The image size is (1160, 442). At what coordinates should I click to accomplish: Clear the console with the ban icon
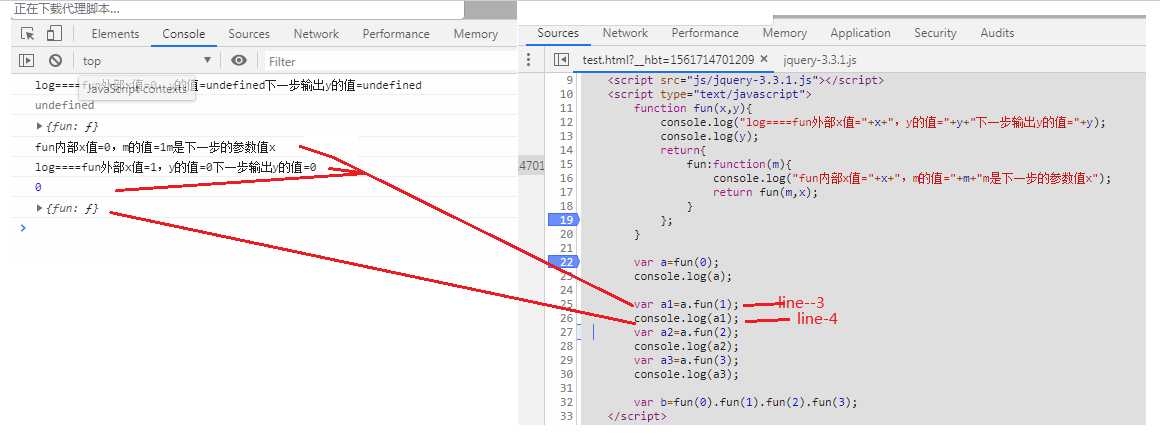pyautogui.click(x=55, y=61)
